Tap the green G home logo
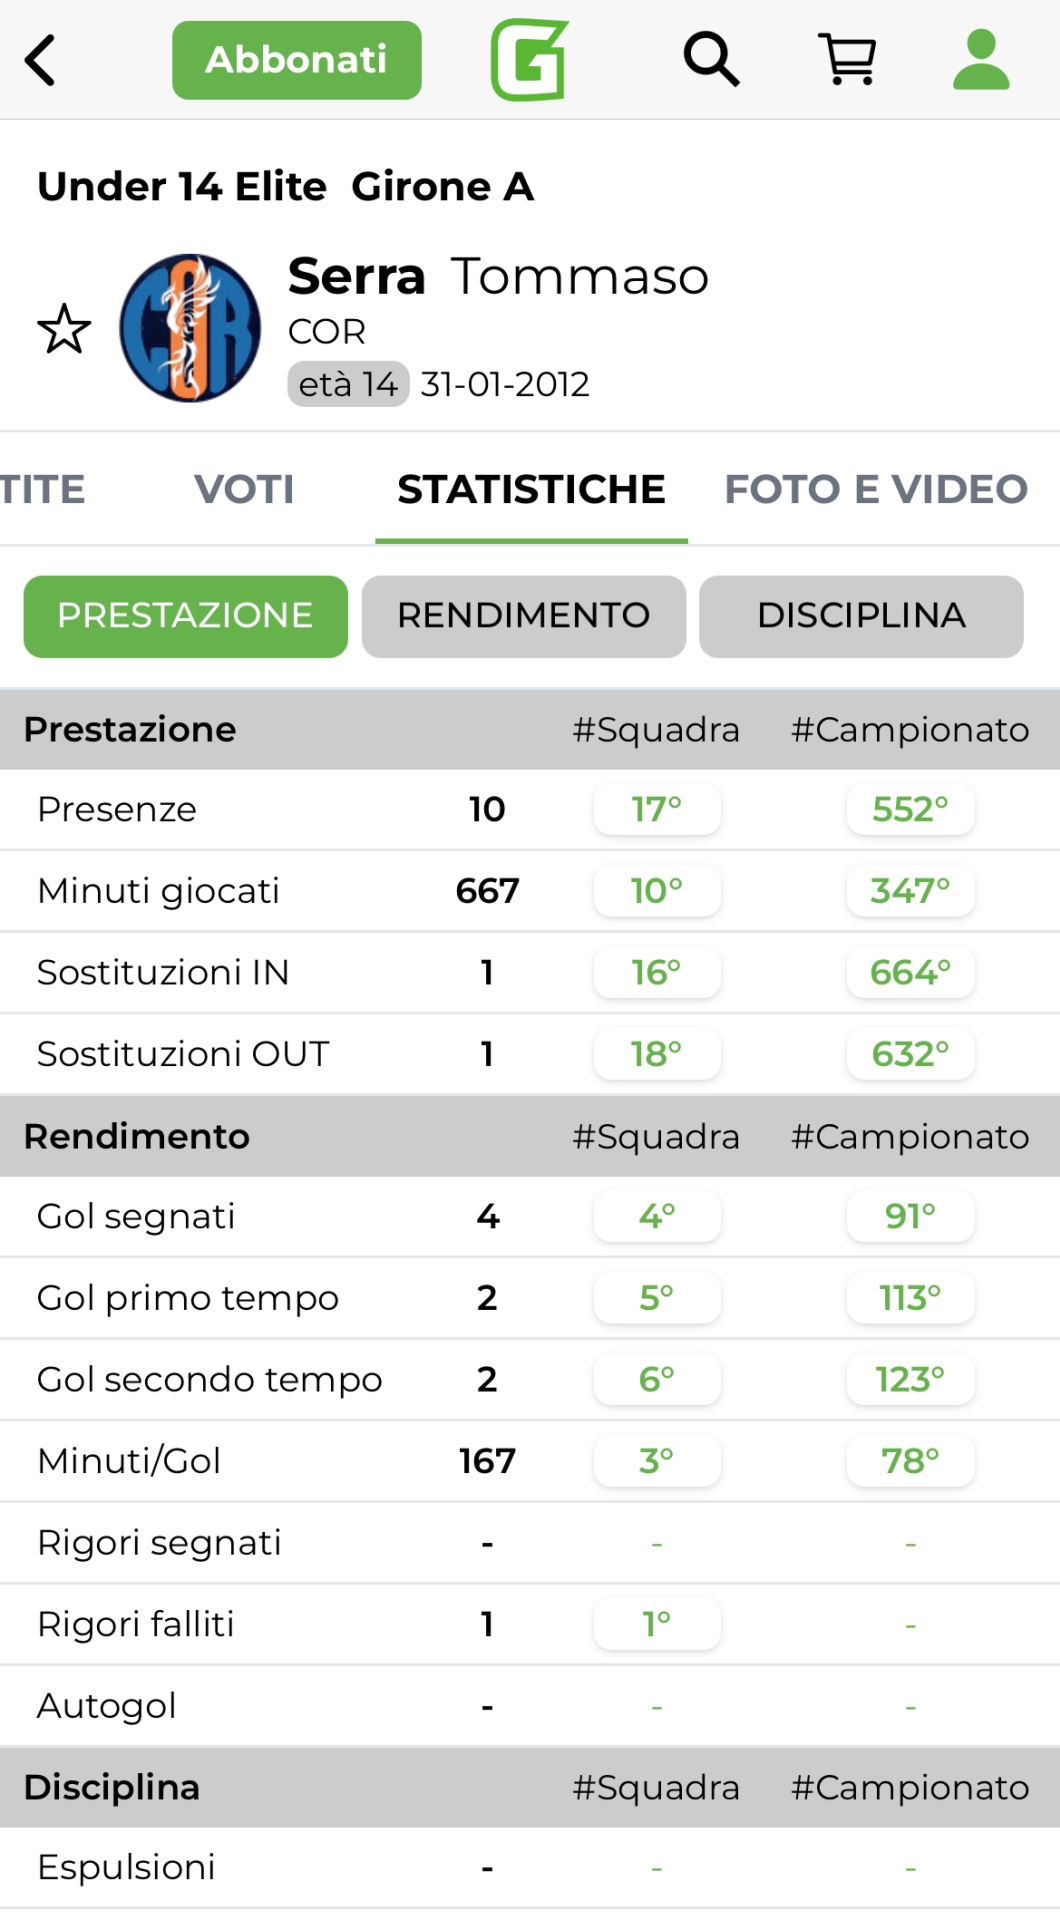 (x=529, y=61)
